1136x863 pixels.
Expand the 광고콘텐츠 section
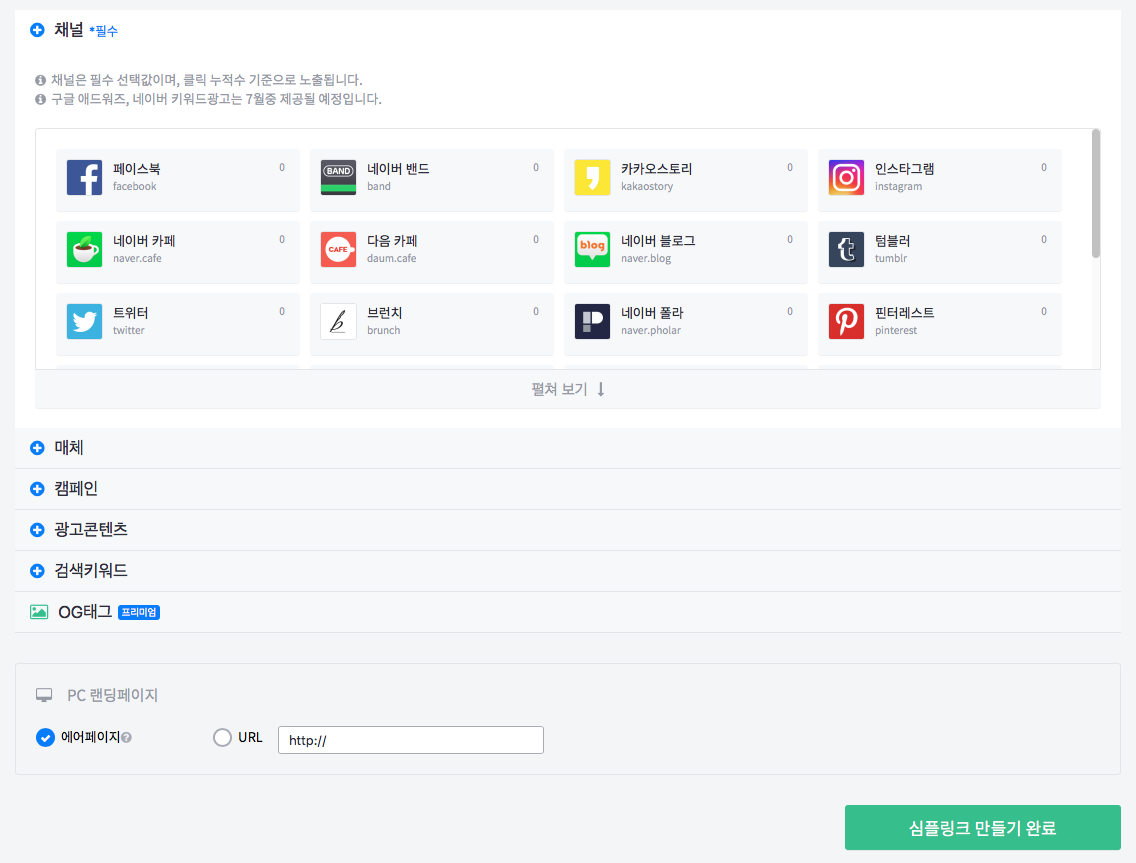click(x=568, y=530)
